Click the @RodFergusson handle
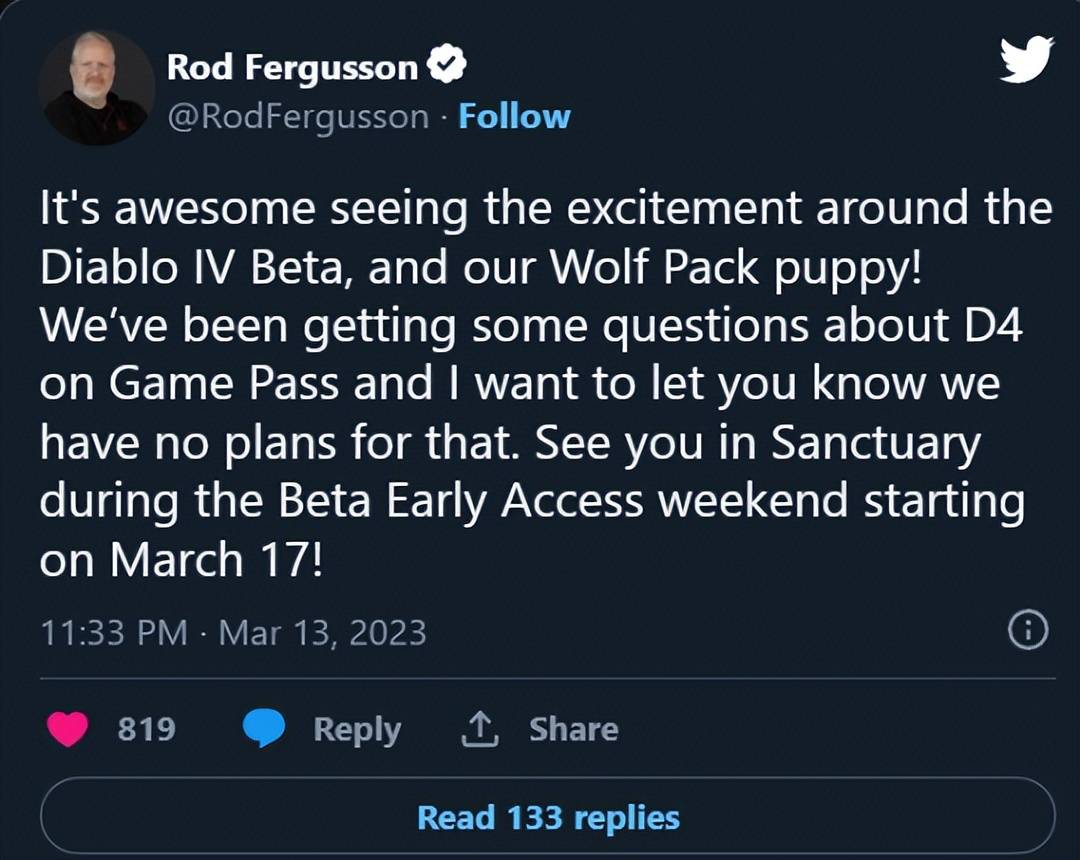Viewport: 1080px width, 860px height. coord(297,117)
